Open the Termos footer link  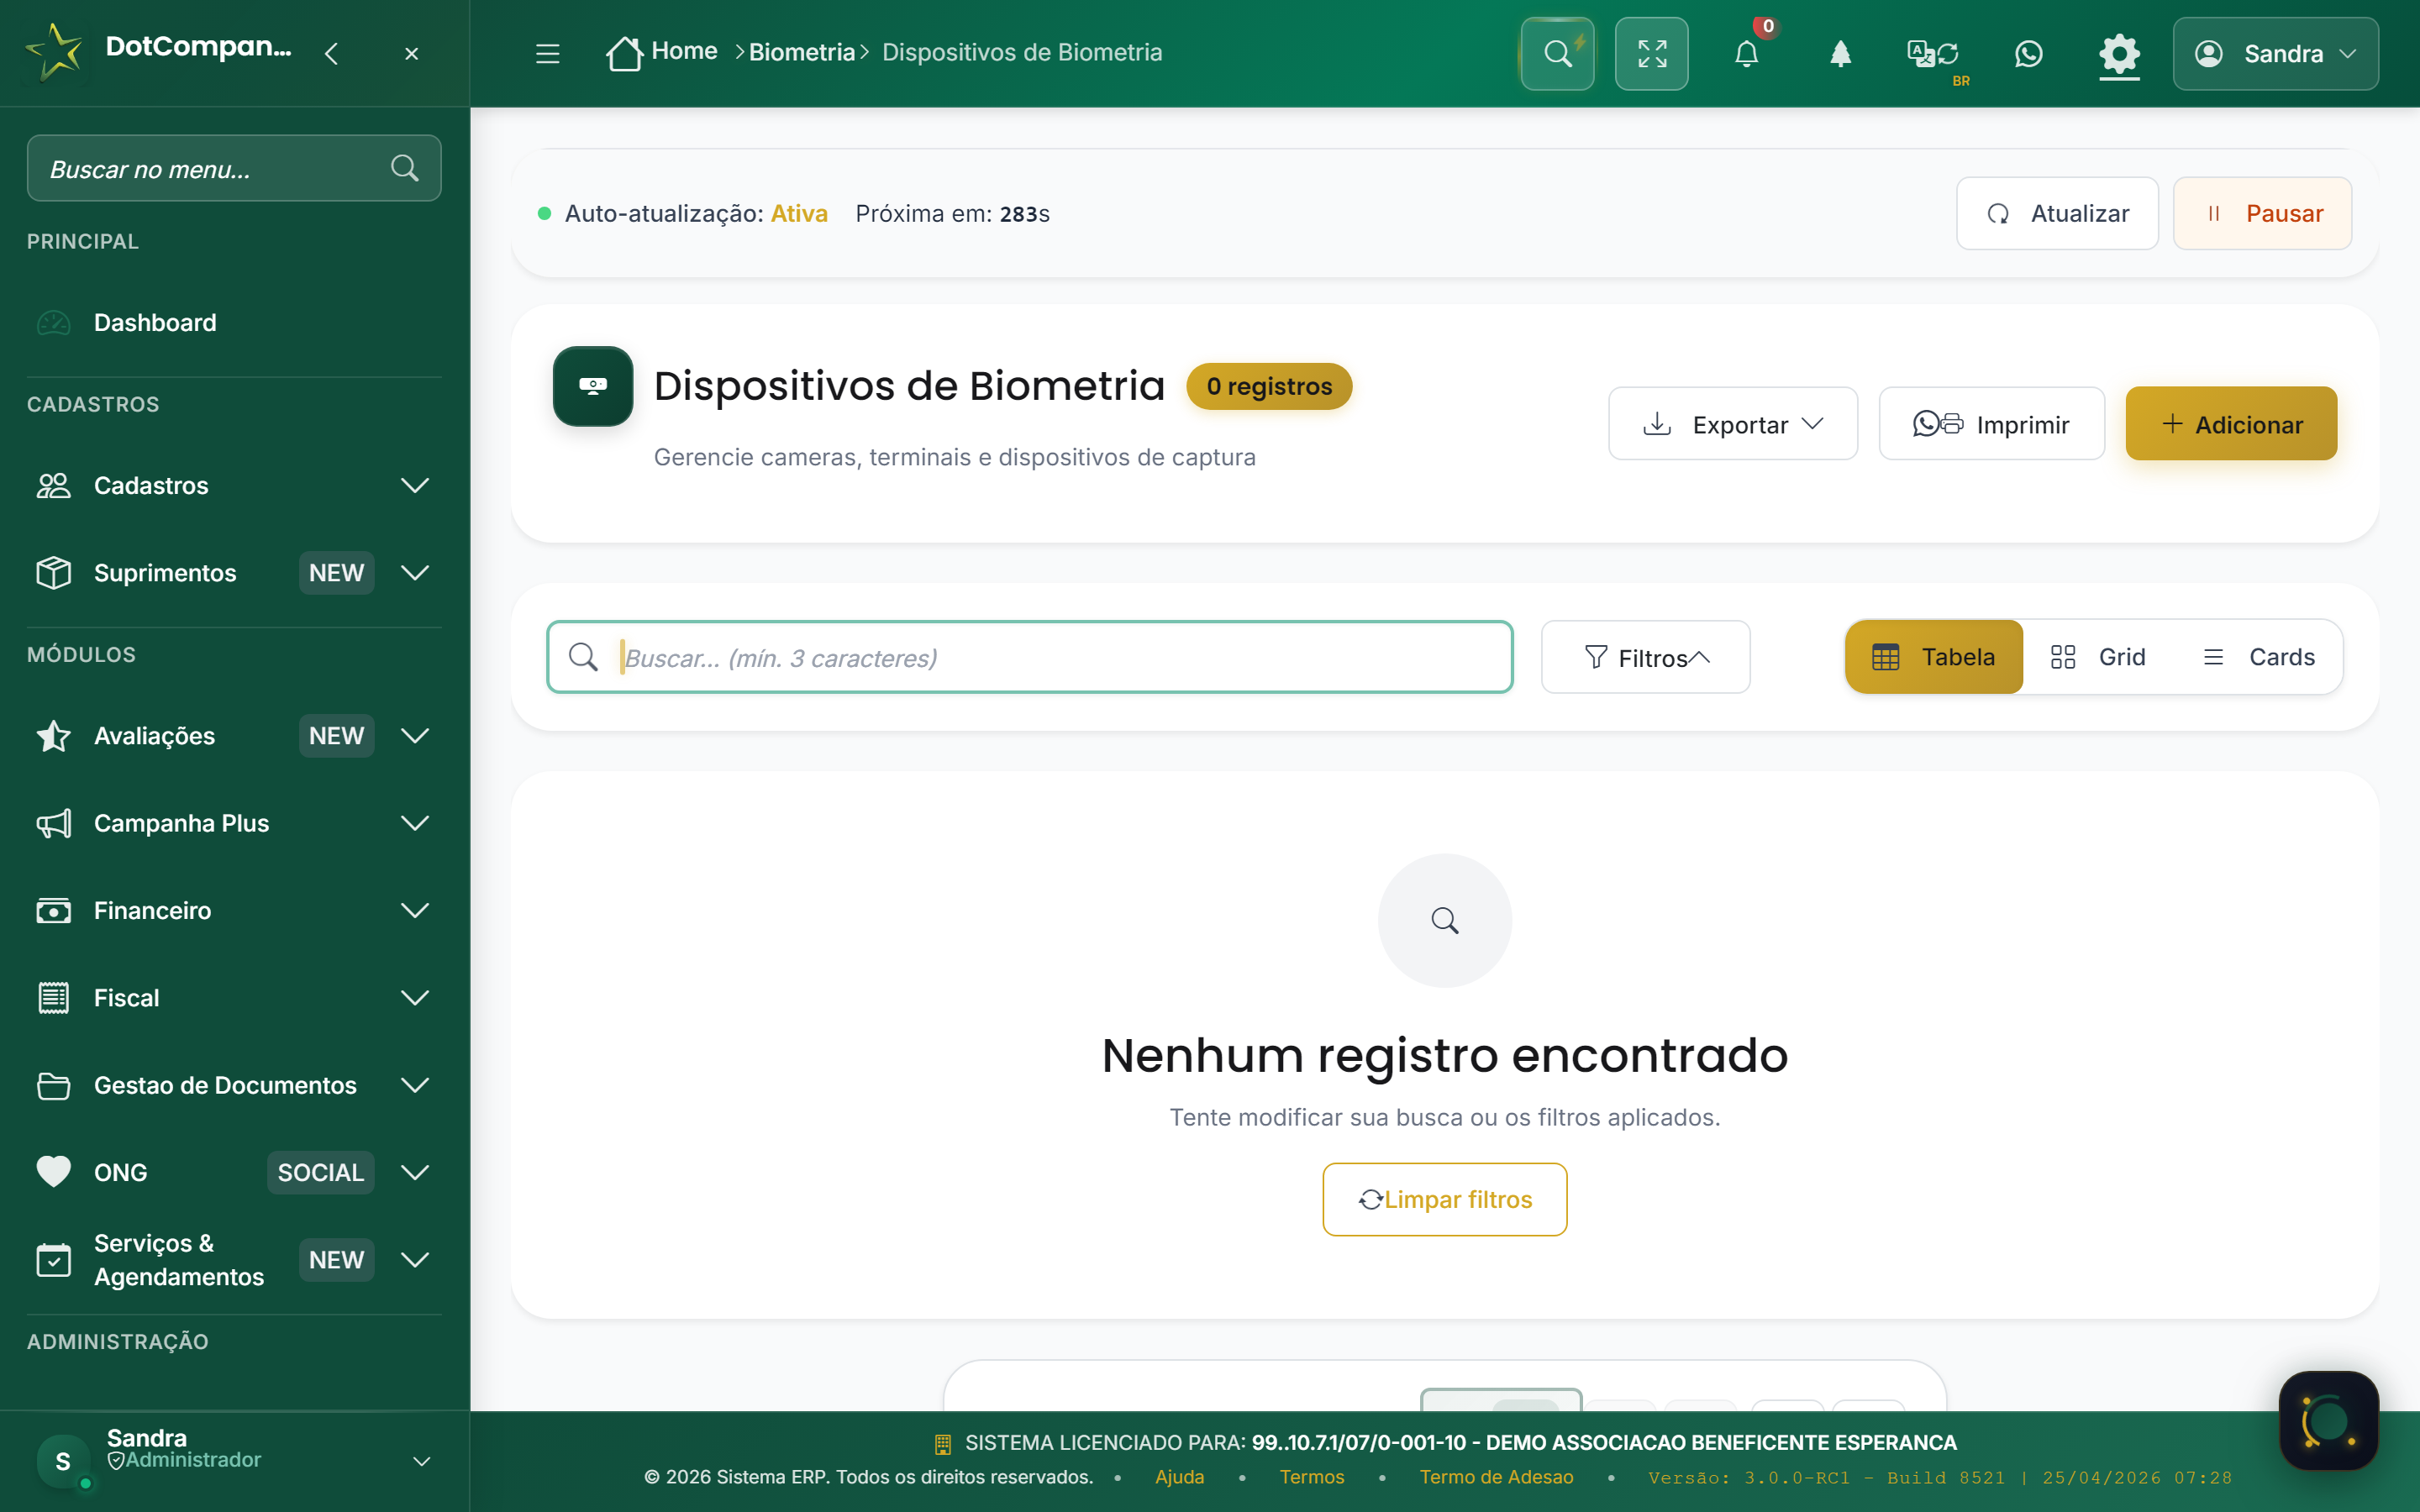pos(1312,1477)
